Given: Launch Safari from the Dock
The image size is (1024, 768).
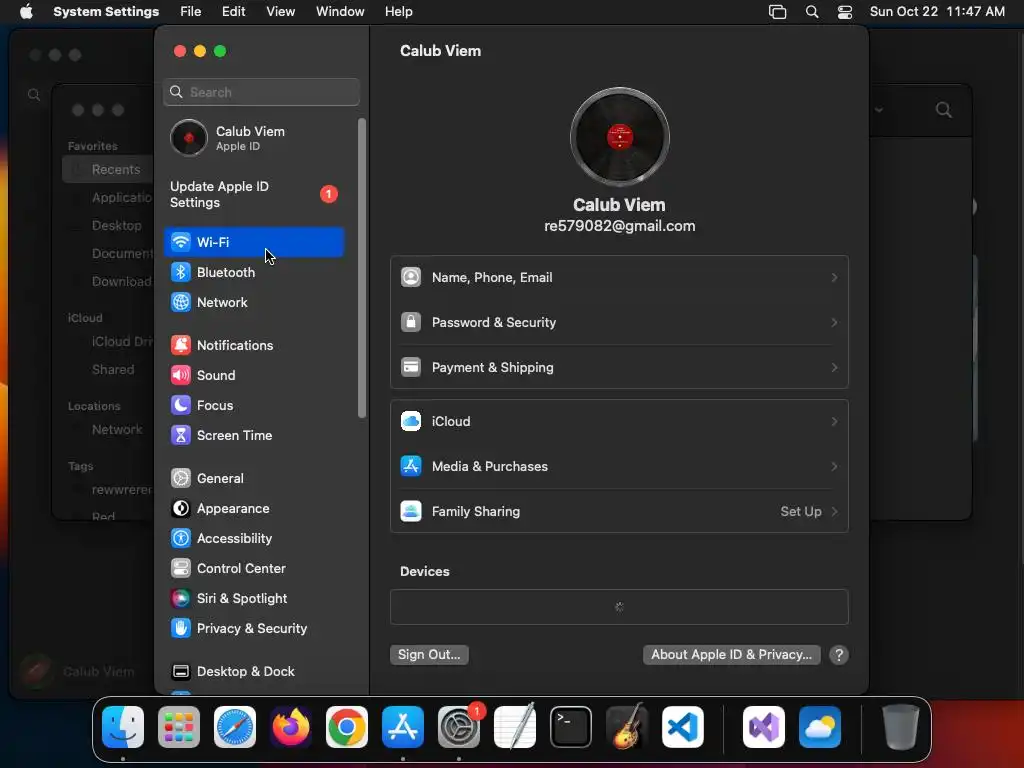Looking at the screenshot, I should [x=235, y=726].
